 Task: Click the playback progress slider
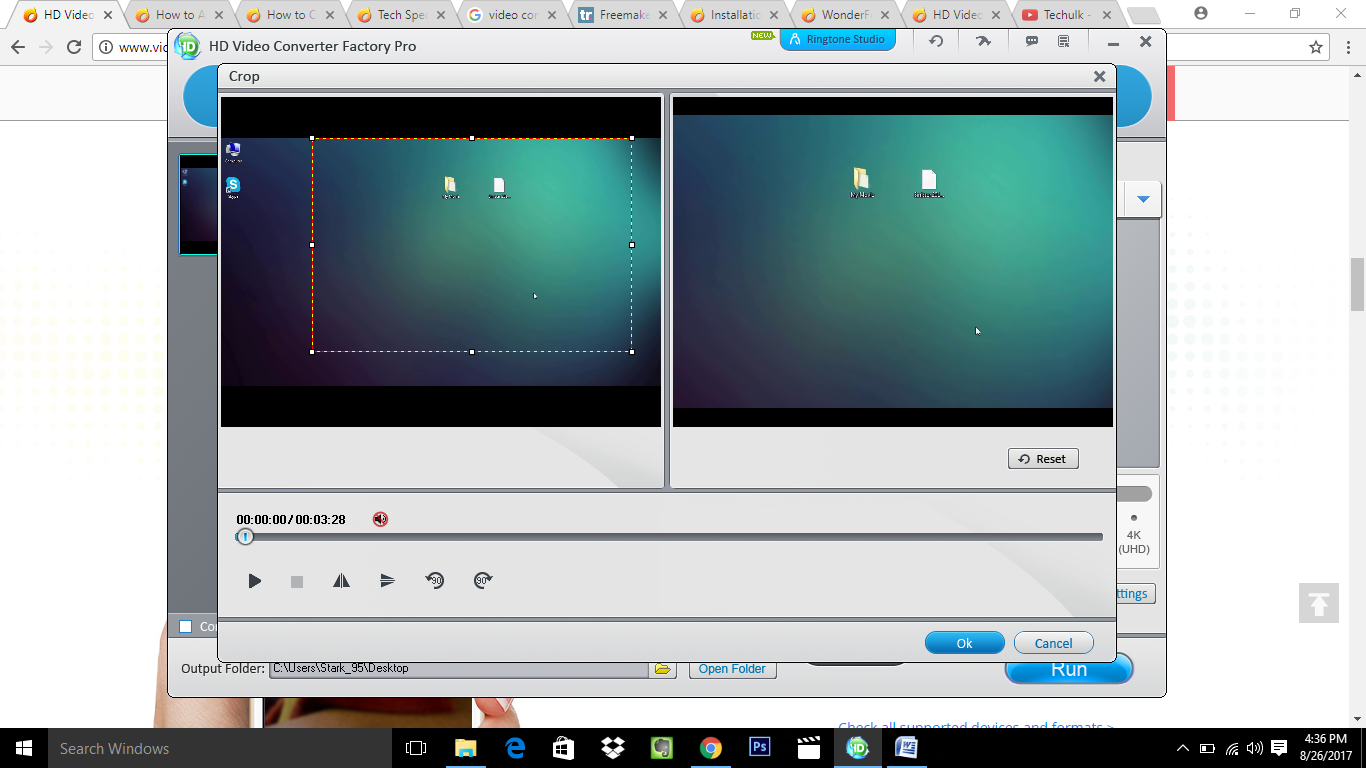click(672, 537)
